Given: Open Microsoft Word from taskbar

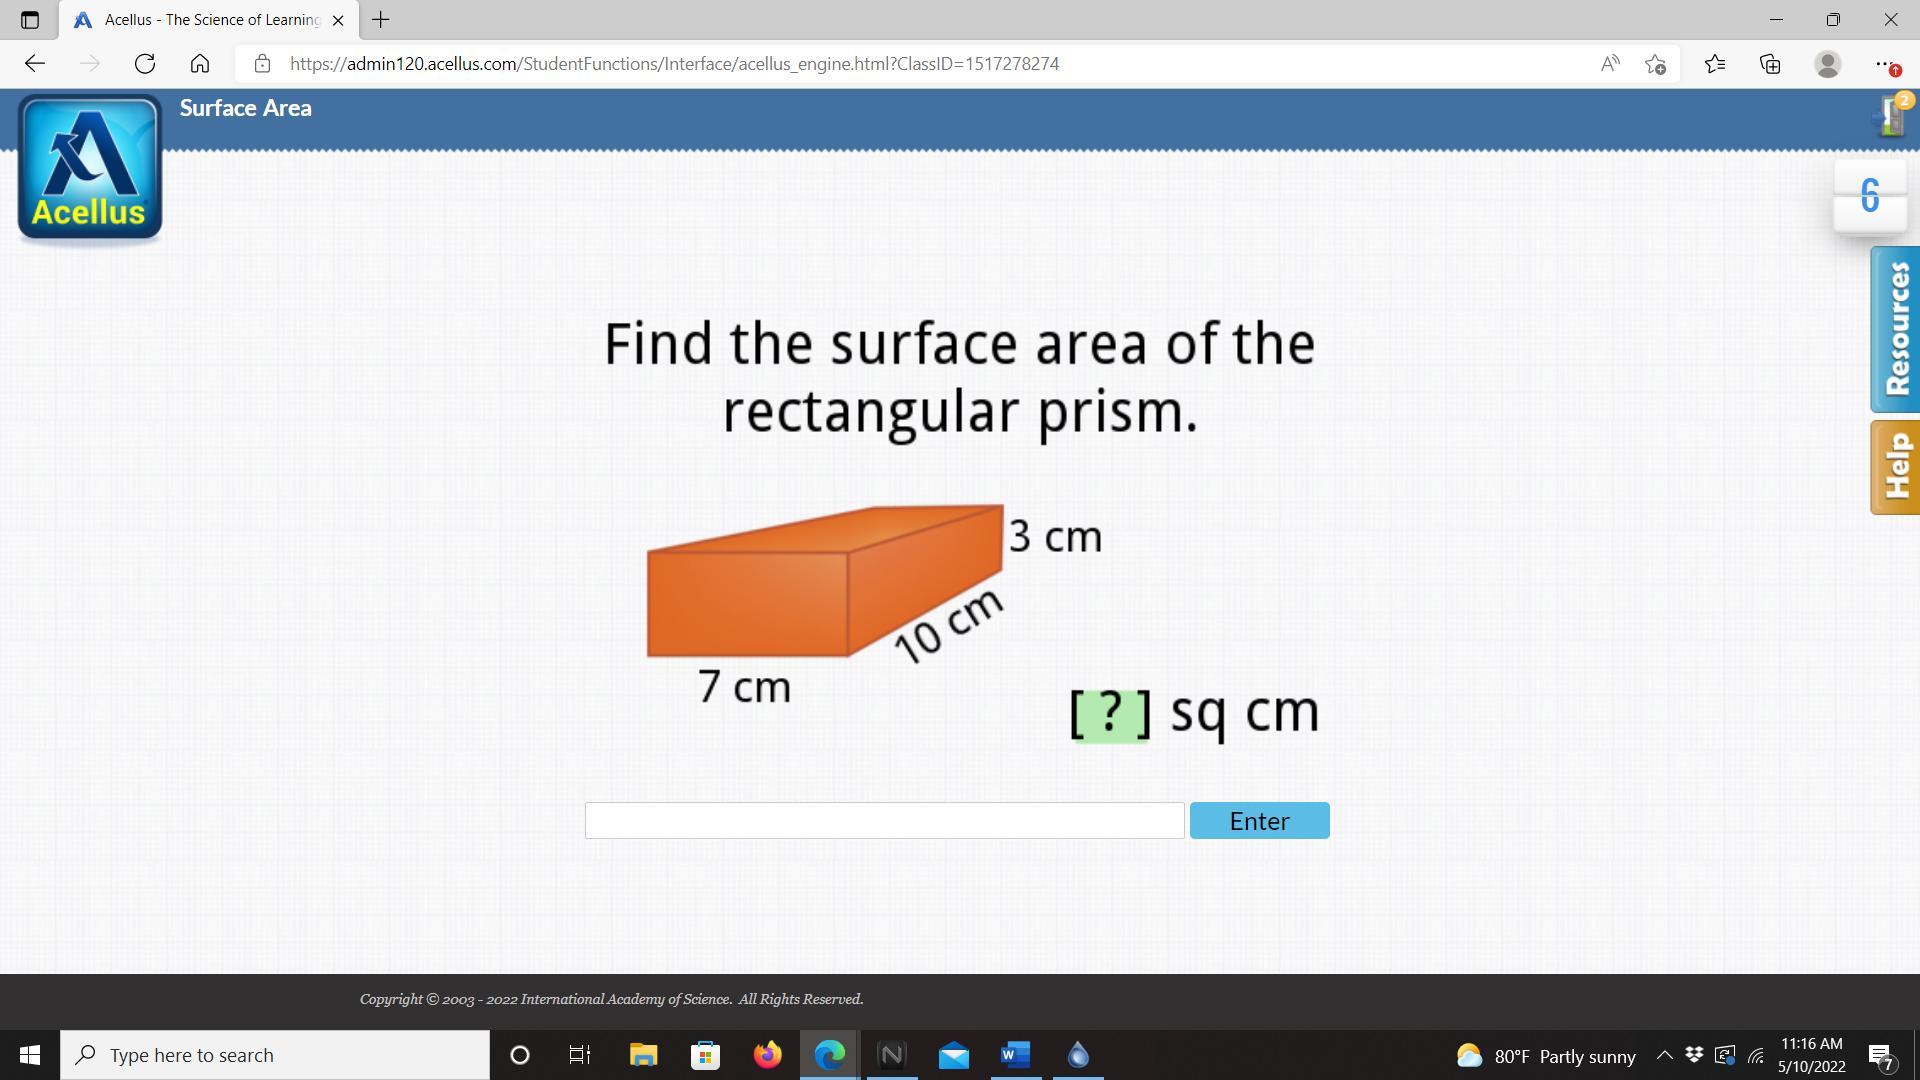Looking at the screenshot, I should (x=1015, y=1055).
